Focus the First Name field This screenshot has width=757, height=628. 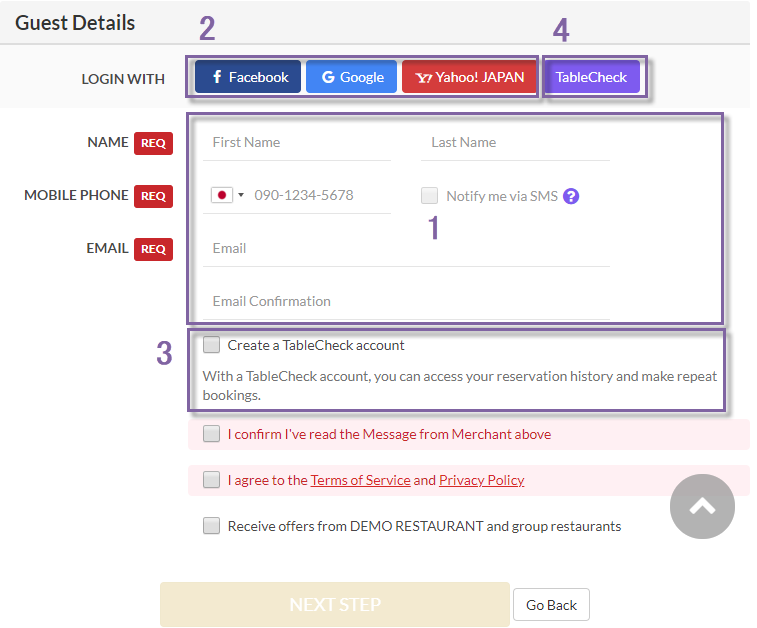(297, 142)
